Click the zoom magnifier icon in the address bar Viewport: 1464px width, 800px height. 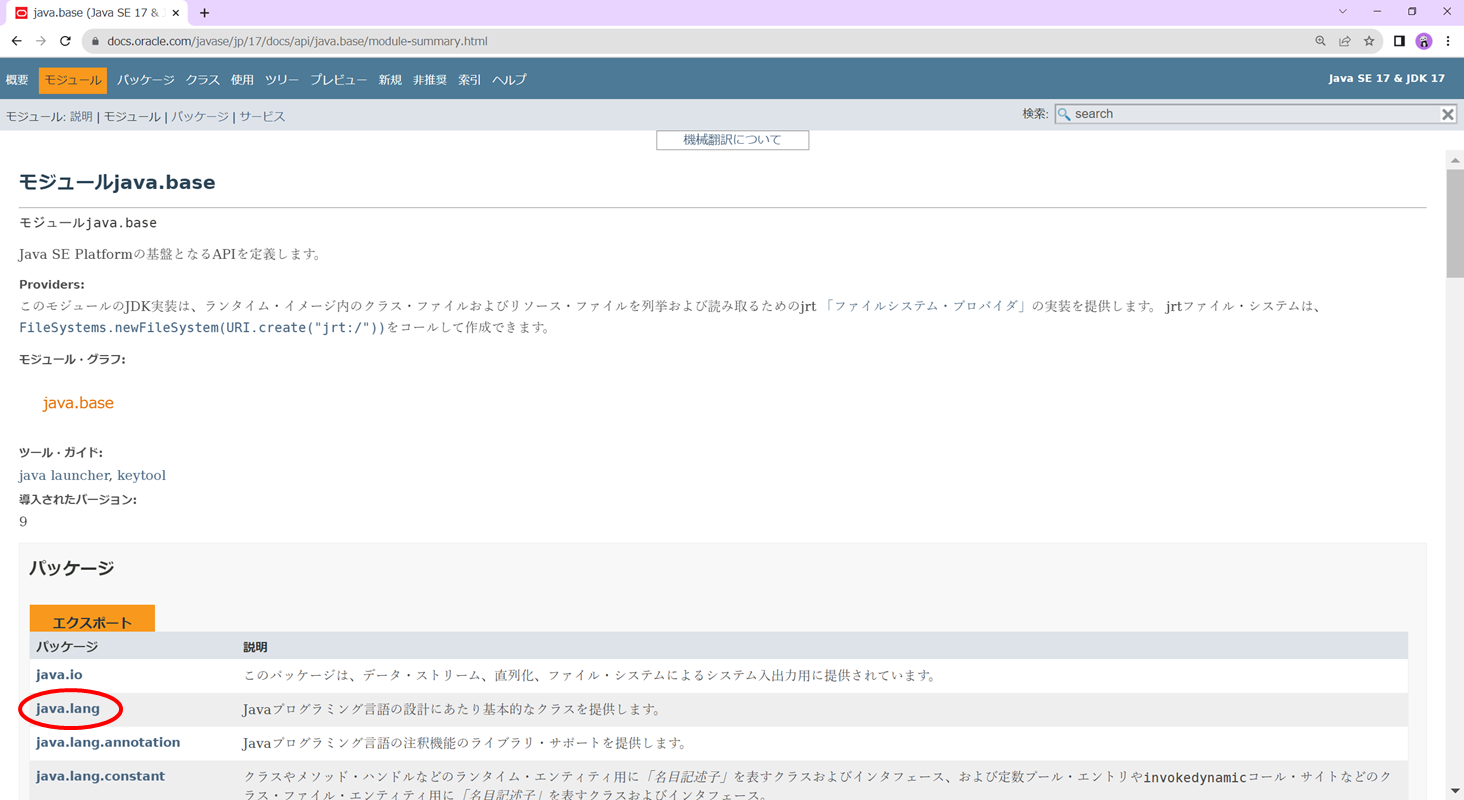(1320, 41)
